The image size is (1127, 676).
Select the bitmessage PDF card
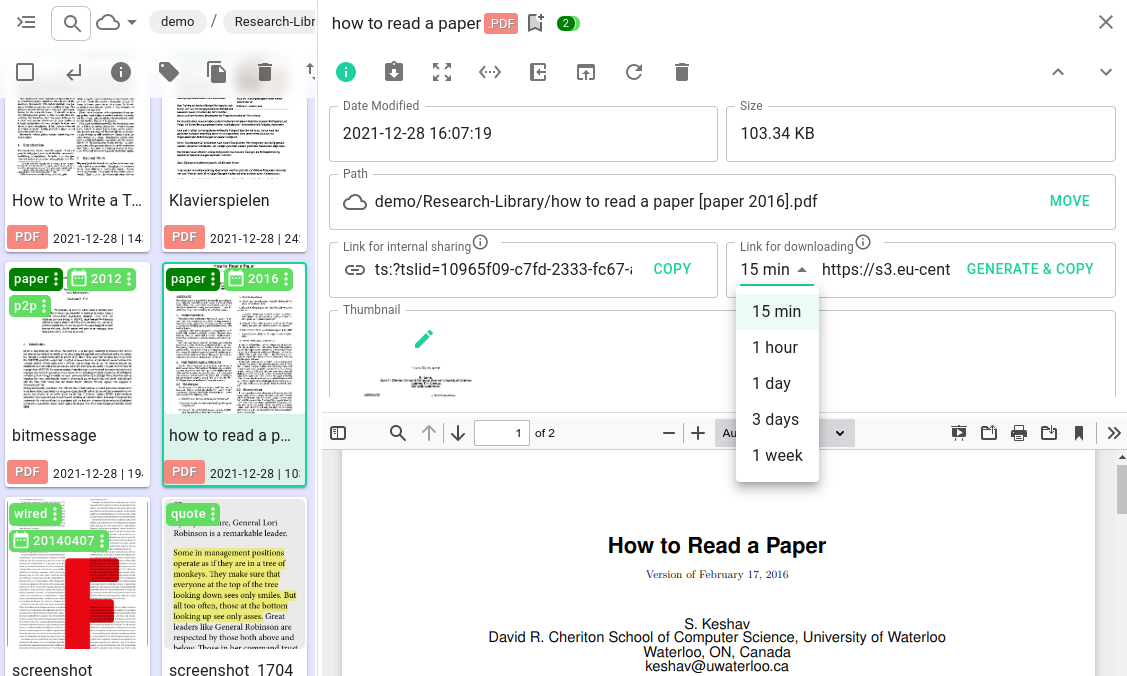[78, 375]
